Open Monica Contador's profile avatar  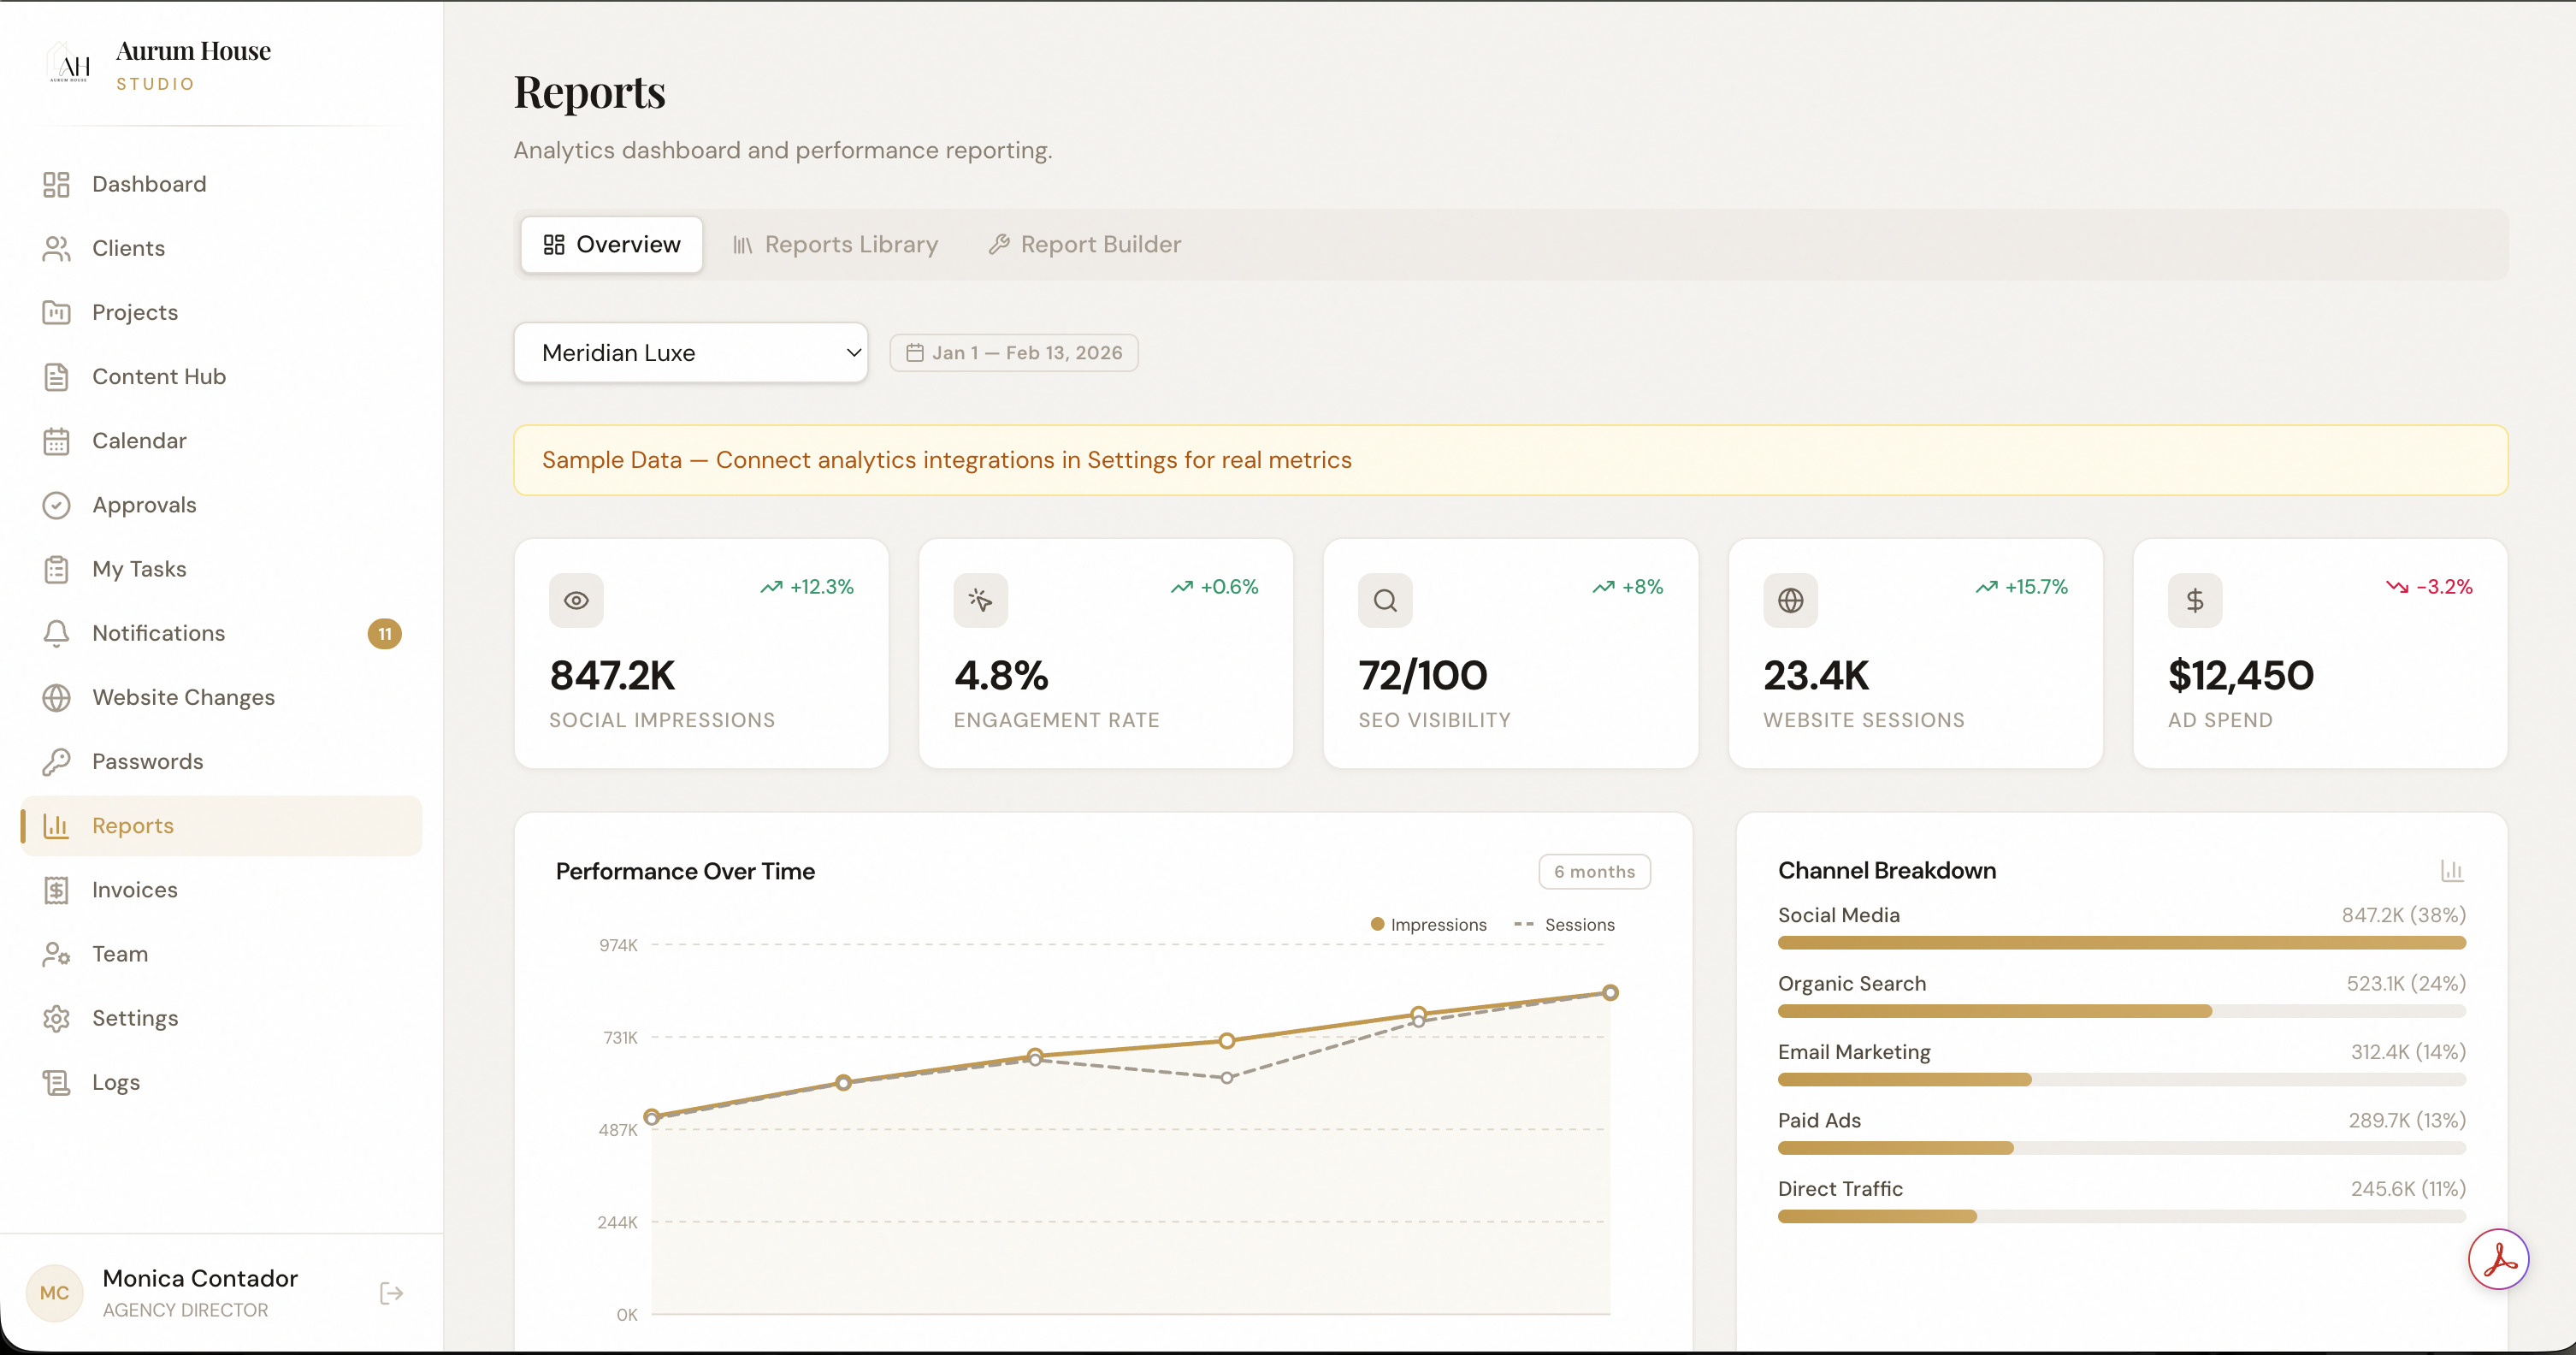point(55,1292)
